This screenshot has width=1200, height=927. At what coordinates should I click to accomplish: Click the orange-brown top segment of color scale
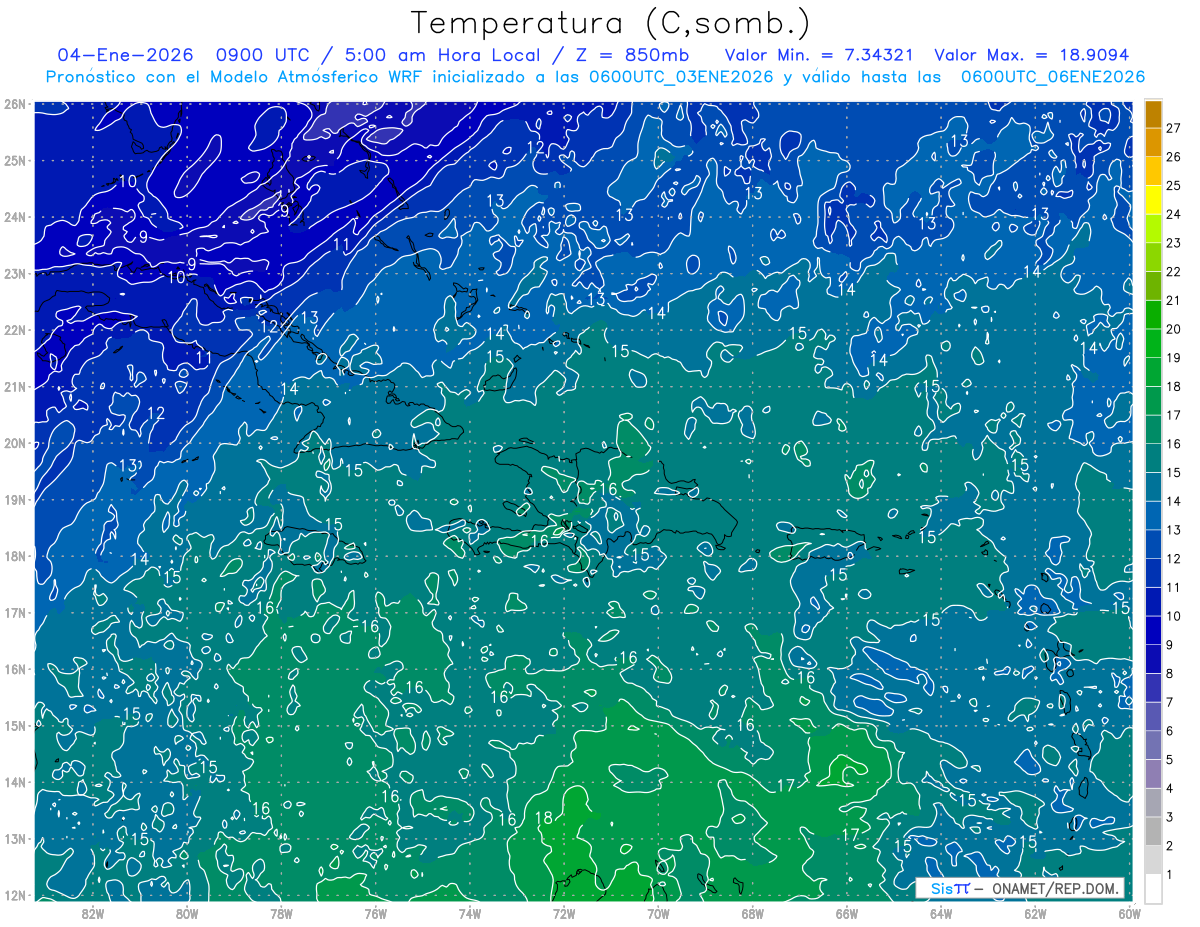1153,115
